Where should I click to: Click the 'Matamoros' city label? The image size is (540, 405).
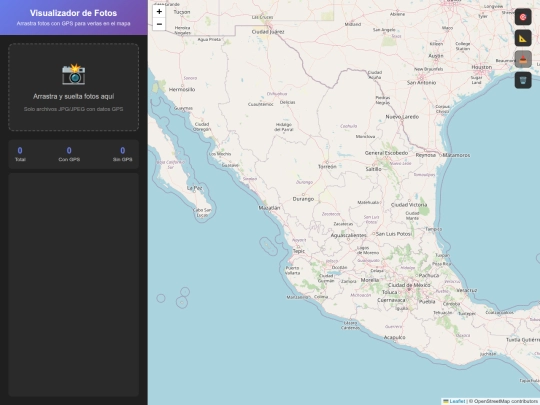tap(456, 155)
